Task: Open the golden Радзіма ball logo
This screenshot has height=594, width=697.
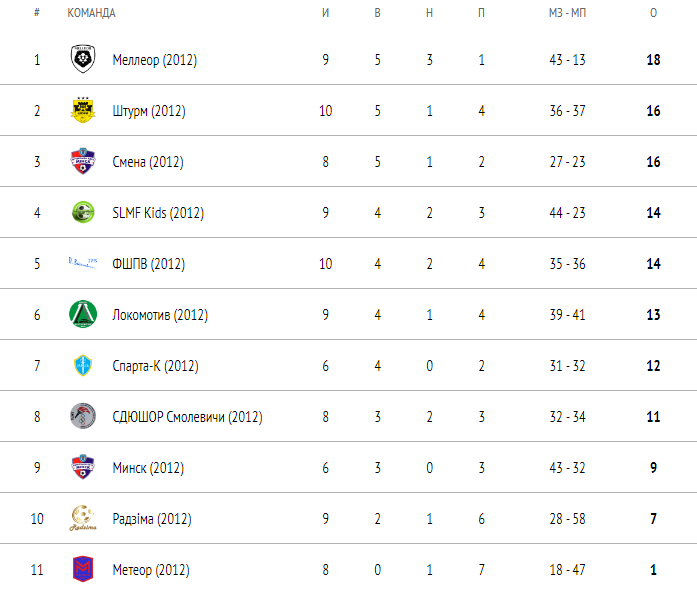Action: 83,518
